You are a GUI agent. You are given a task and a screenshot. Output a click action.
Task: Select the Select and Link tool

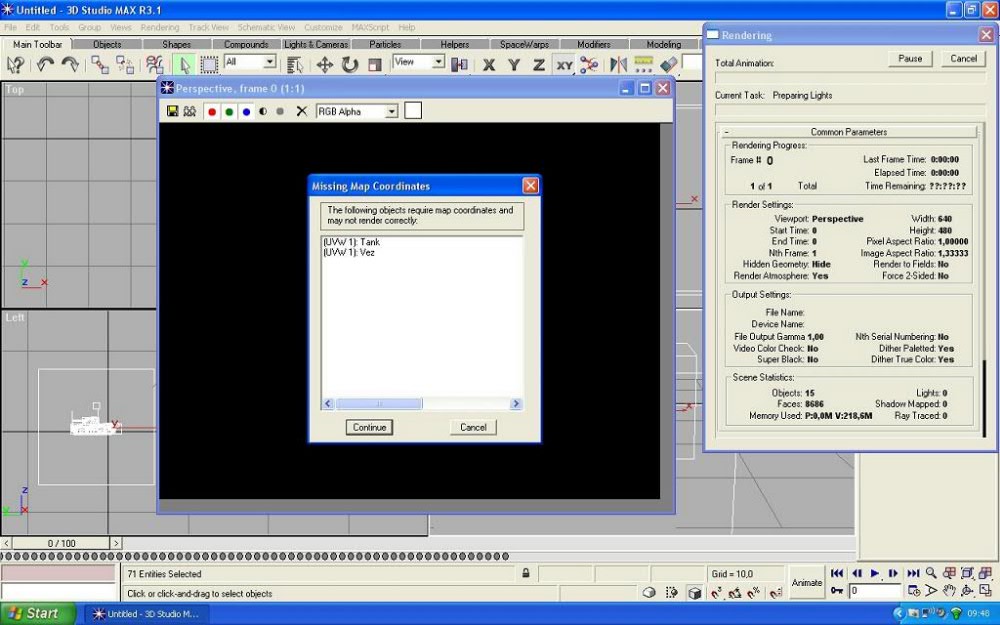point(99,64)
